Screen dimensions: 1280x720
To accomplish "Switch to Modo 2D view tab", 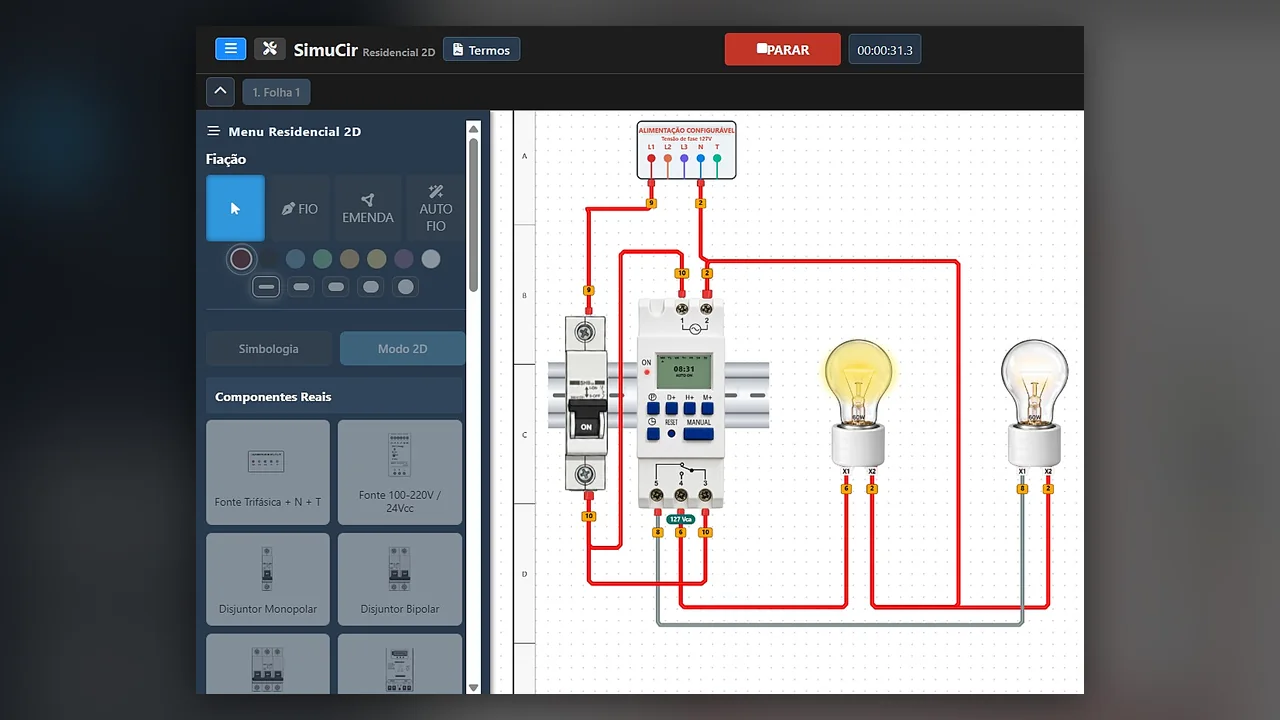I will tap(402, 349).
